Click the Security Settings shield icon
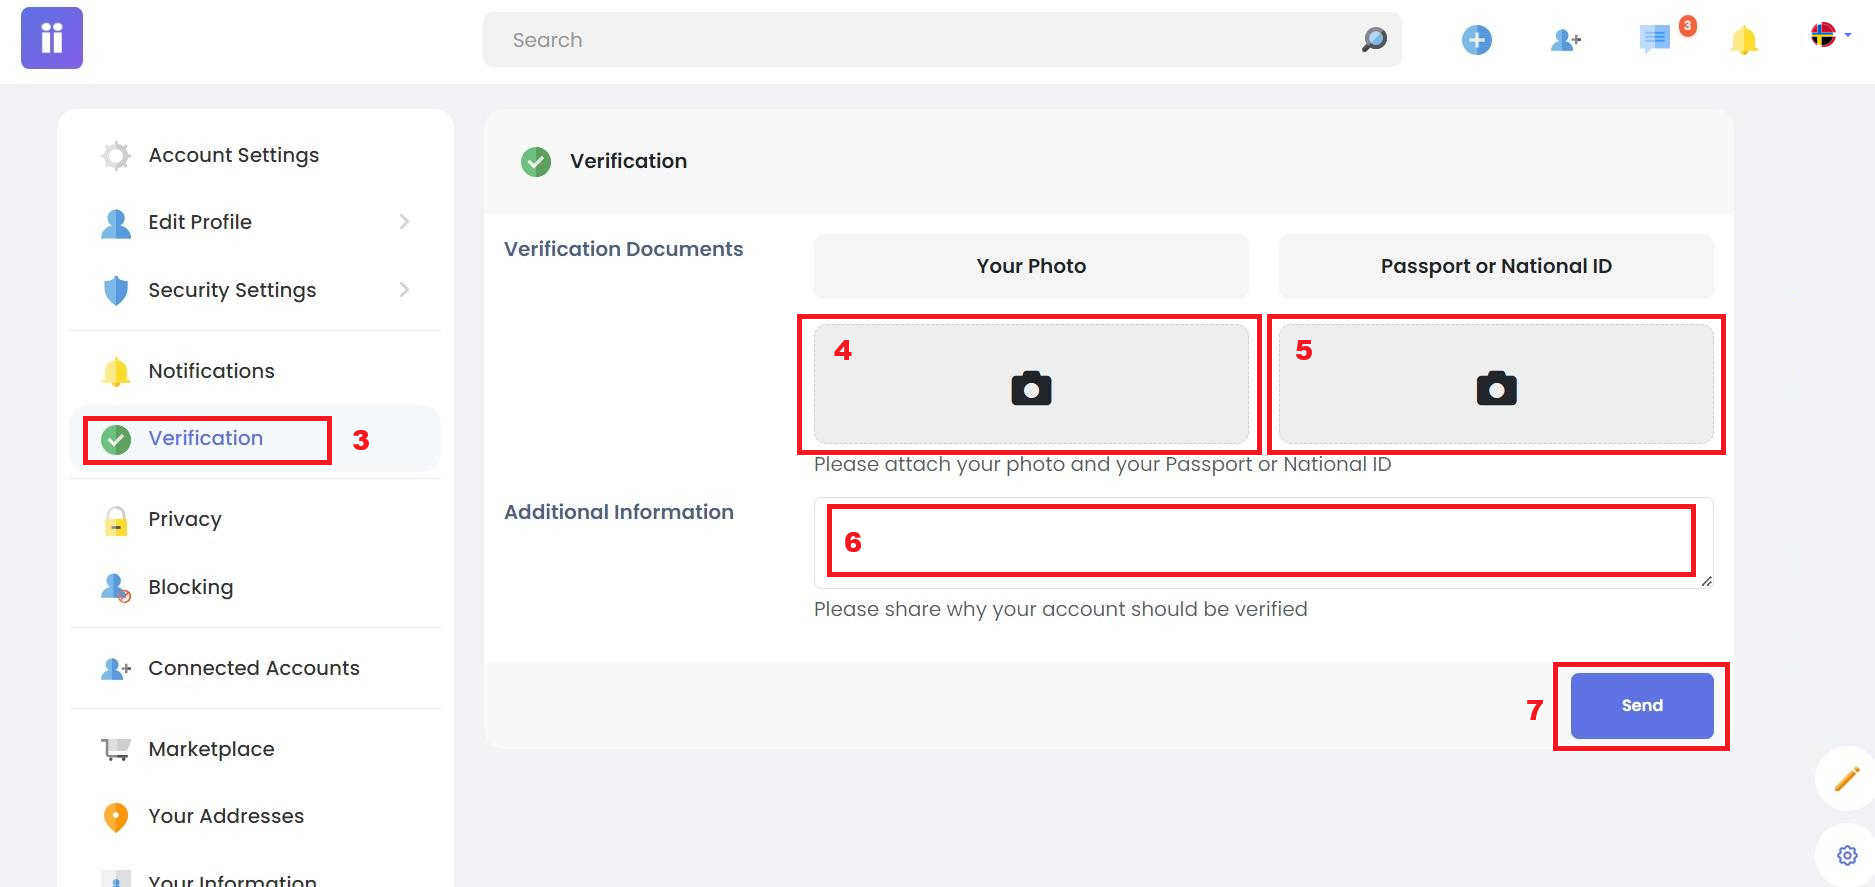Viewport: 1875px width, 887px height. (116, 290)
